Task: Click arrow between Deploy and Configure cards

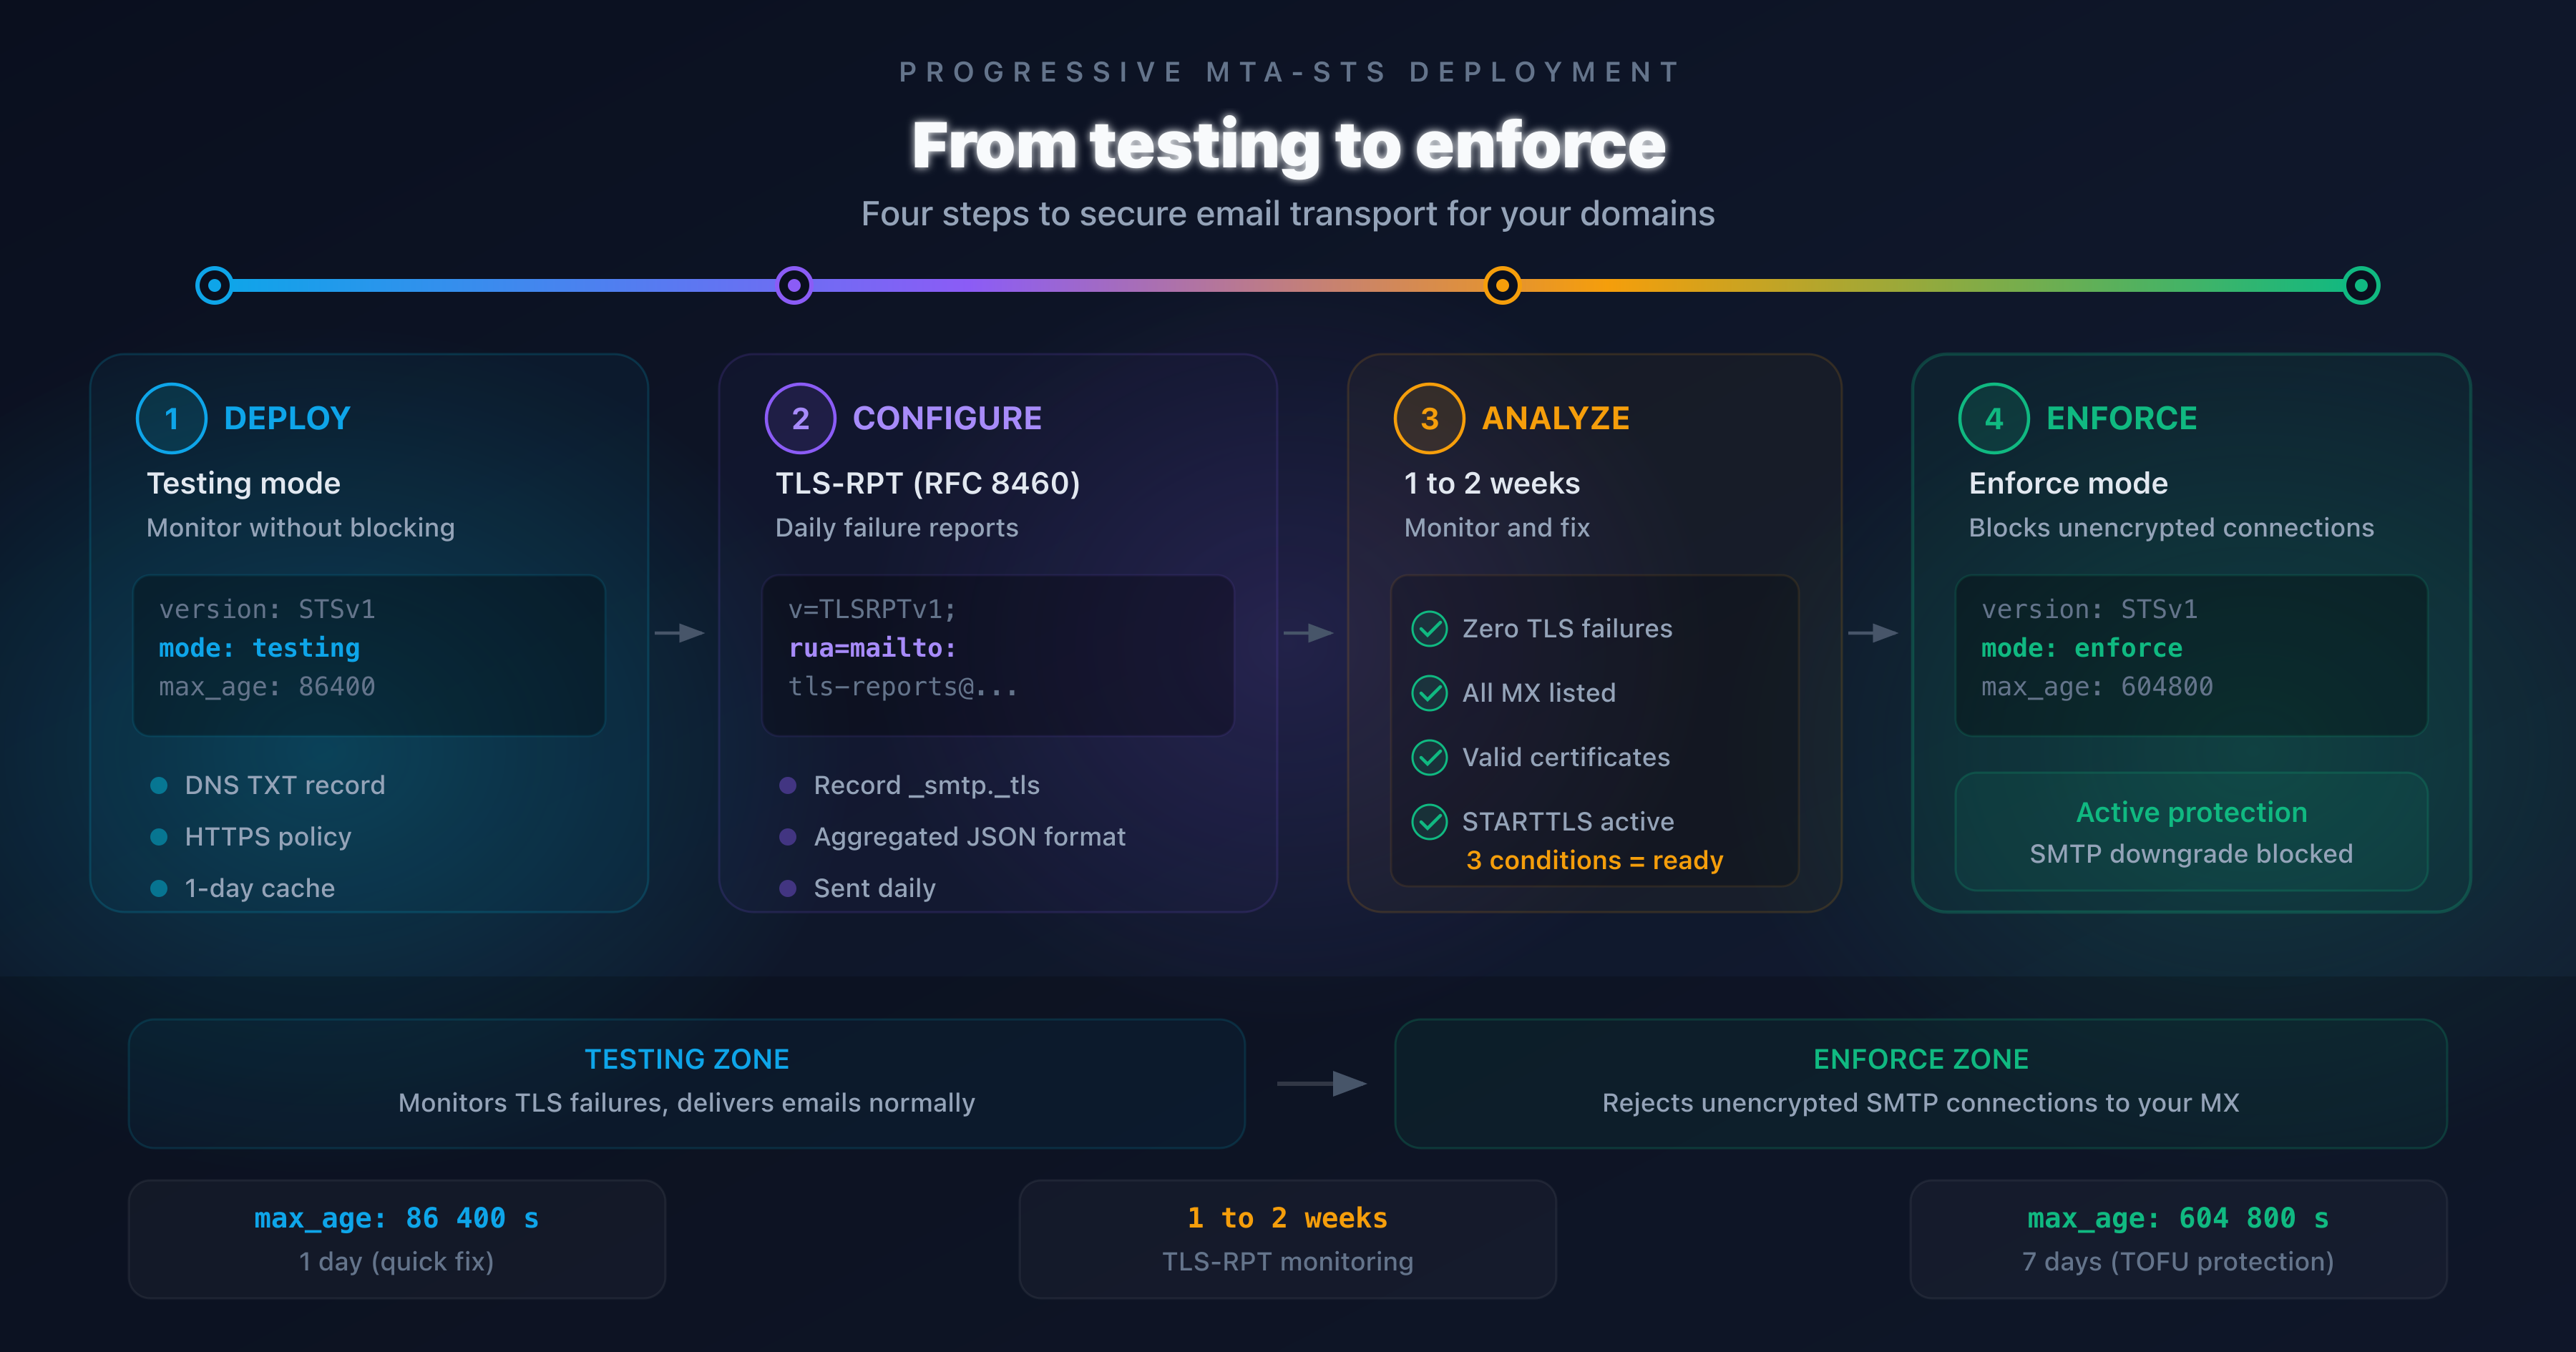Action: 680,633
